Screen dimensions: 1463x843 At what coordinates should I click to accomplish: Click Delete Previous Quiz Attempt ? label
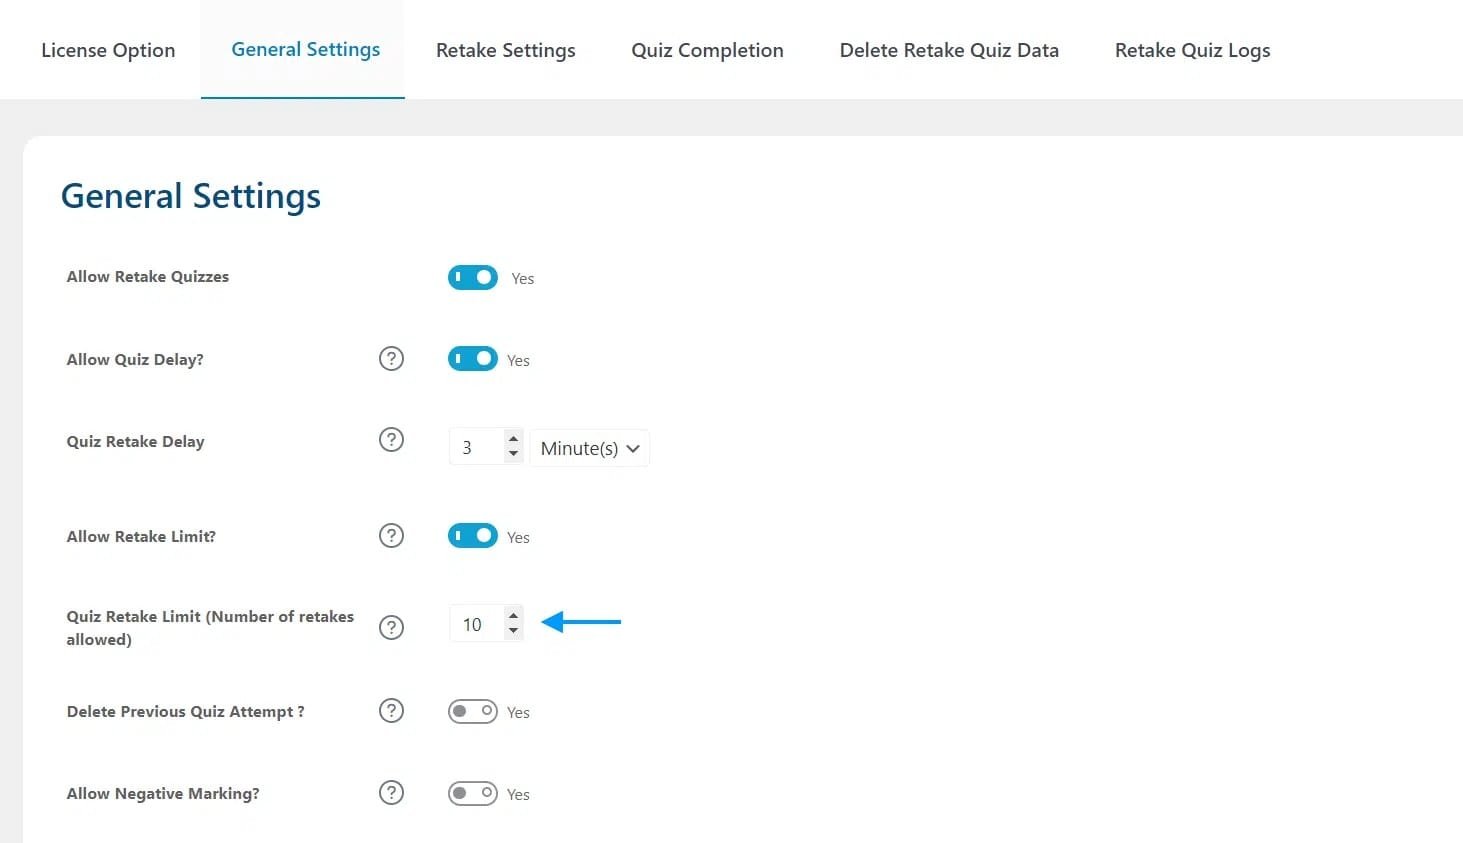186,711
